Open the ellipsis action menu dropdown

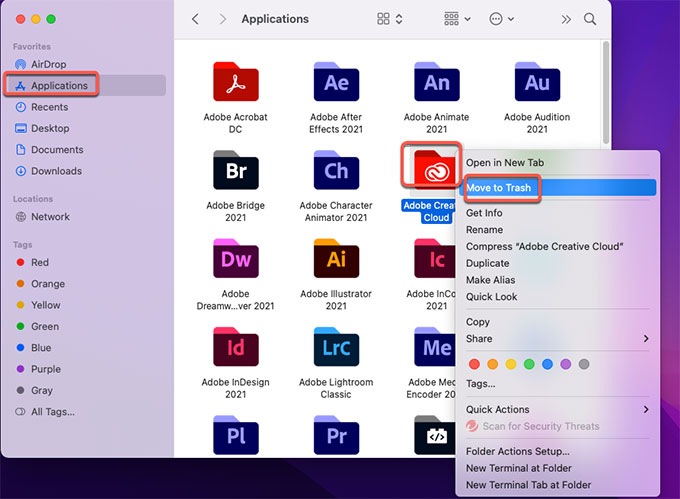[501, 19]
